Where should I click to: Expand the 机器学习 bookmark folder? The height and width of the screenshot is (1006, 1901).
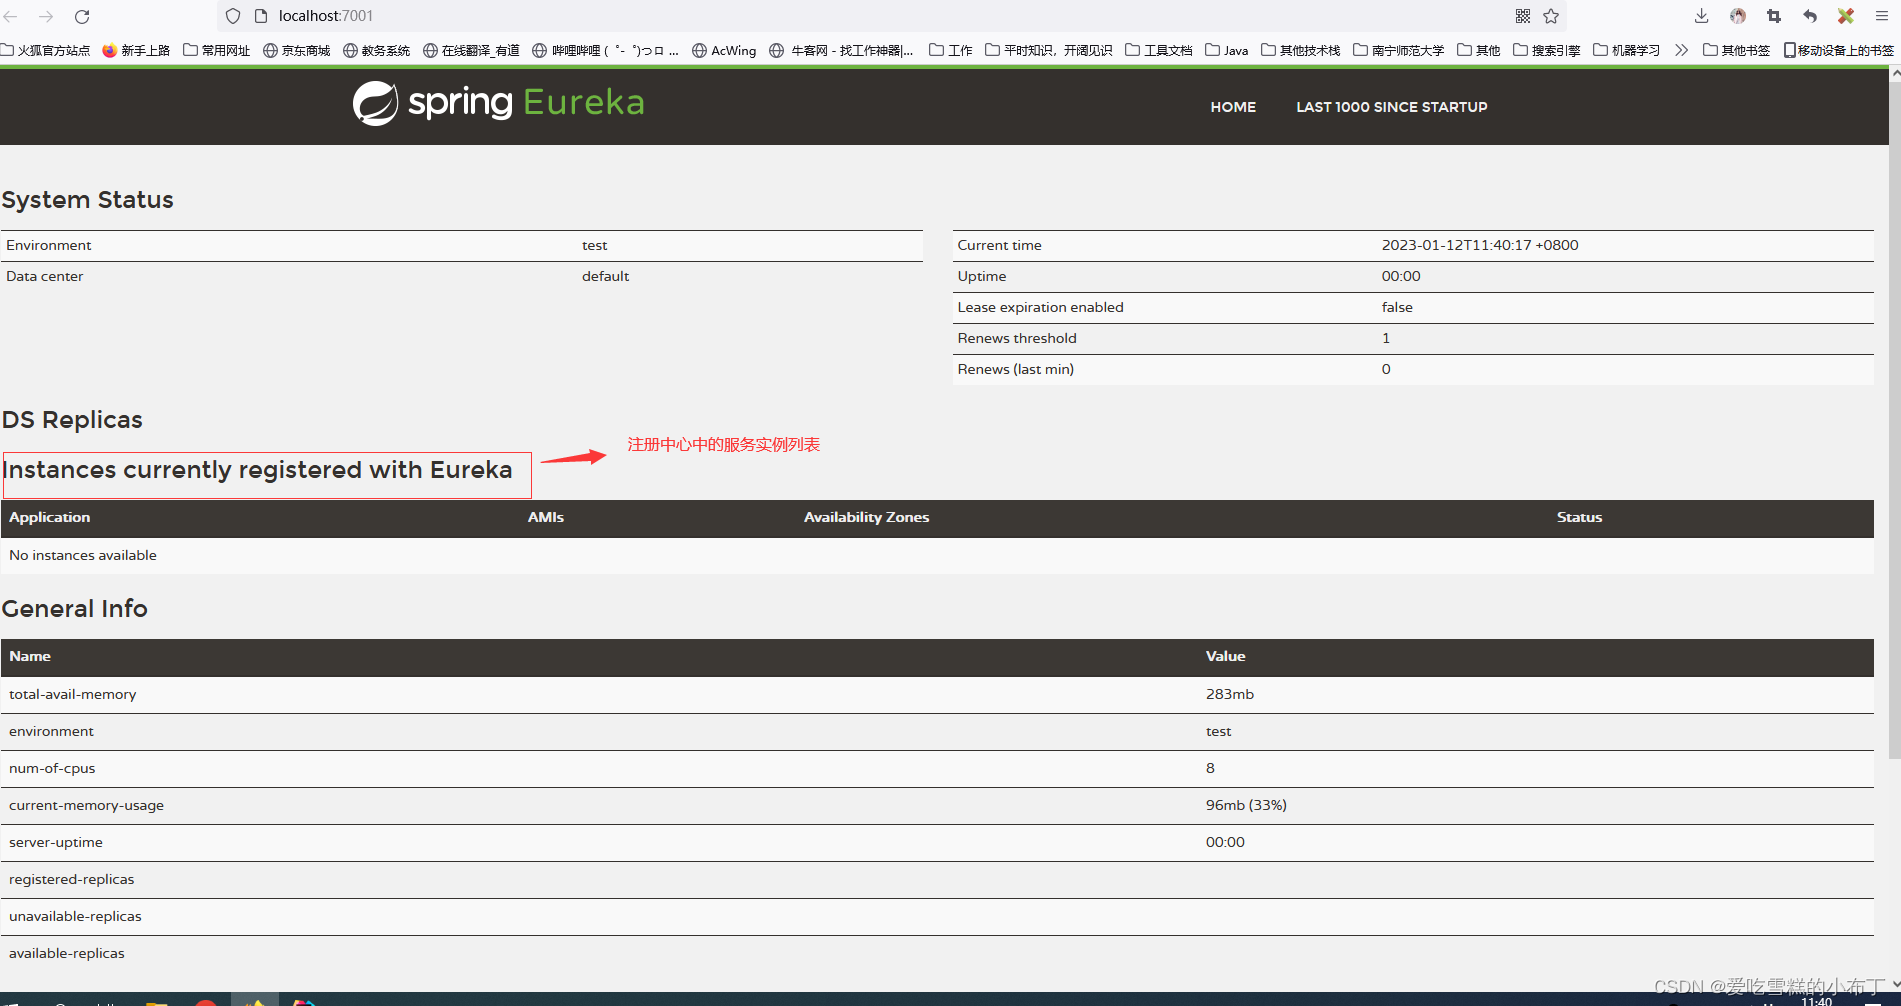click(1627, 50)
